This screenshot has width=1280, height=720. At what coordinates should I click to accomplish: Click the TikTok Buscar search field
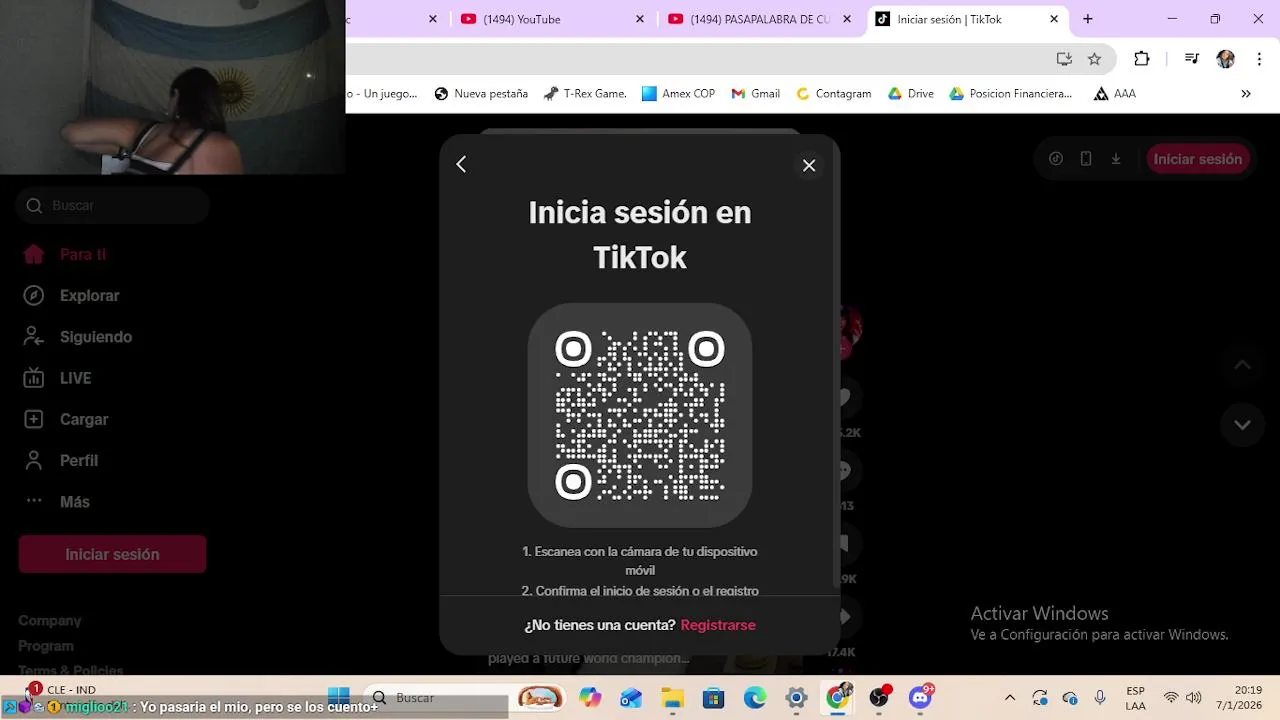coord(112,205)
